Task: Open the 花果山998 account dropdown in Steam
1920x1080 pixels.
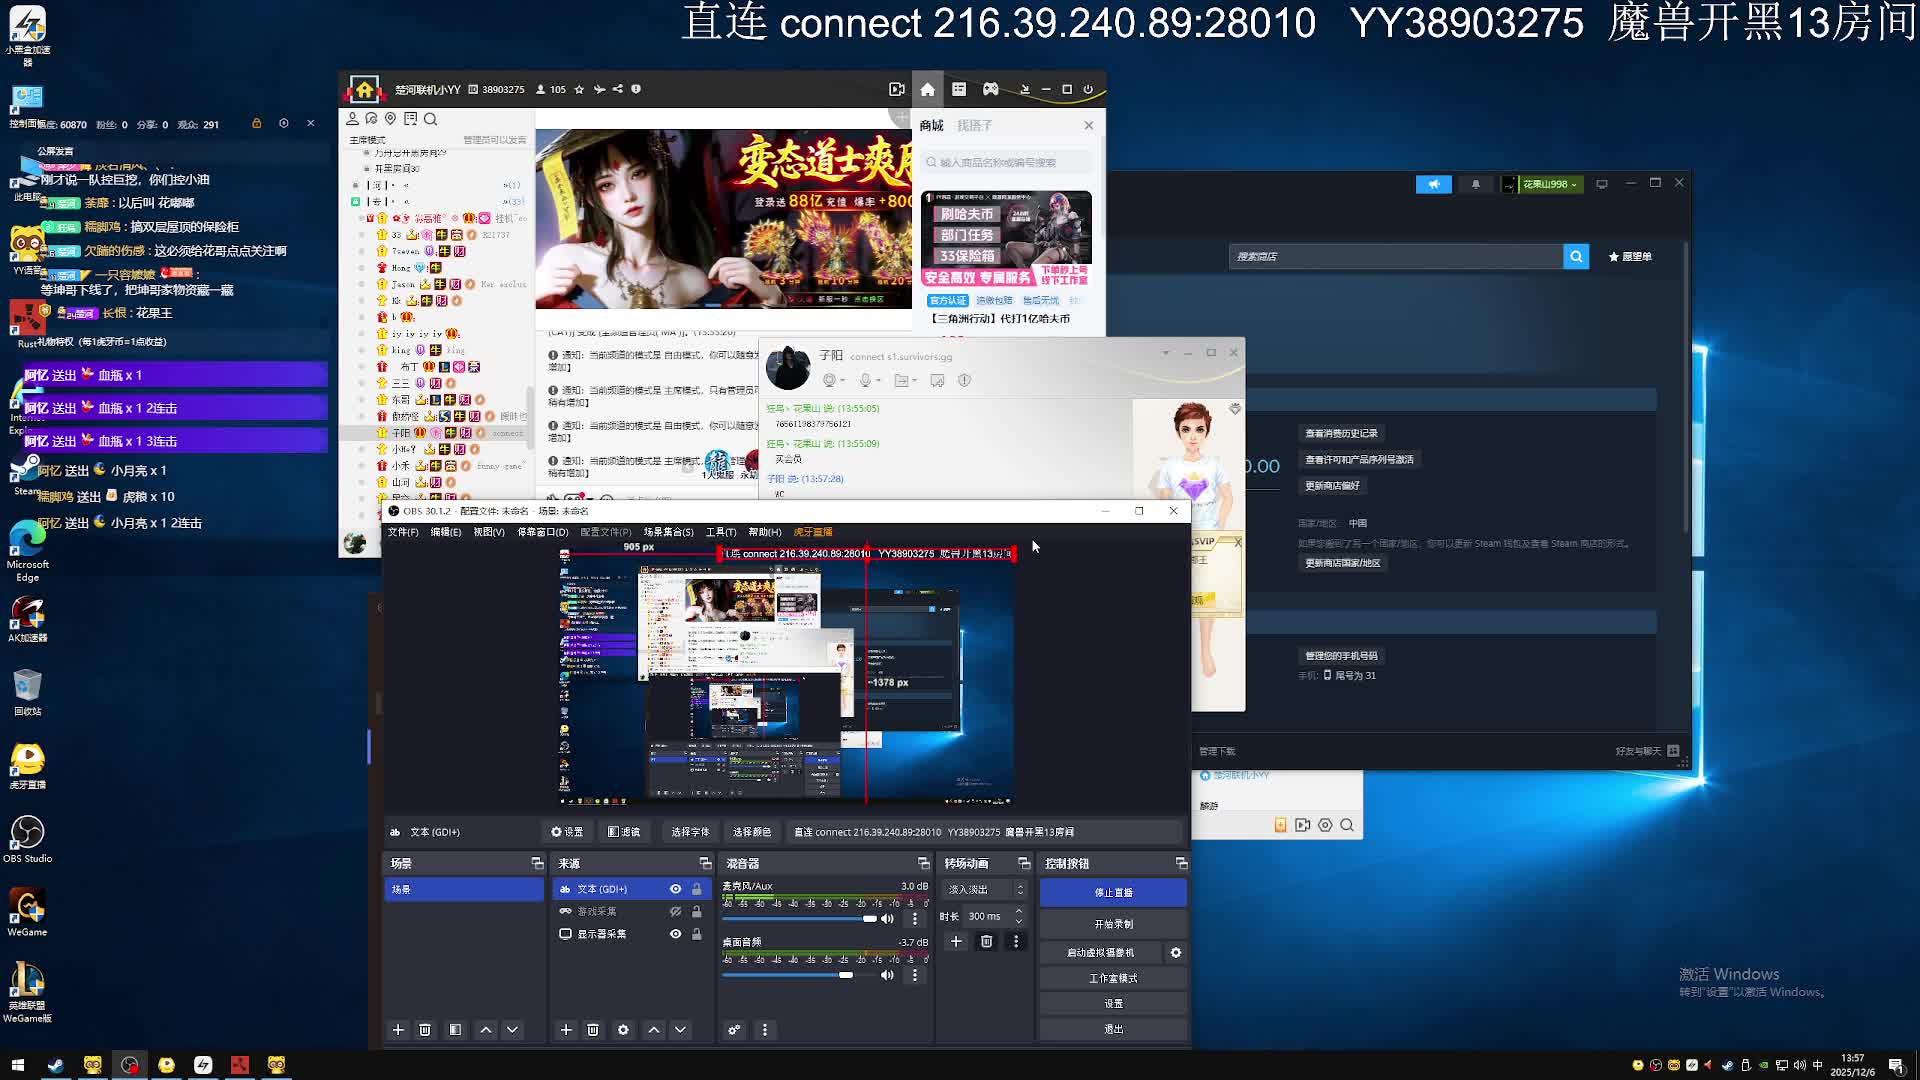Action: point(1548,184)
